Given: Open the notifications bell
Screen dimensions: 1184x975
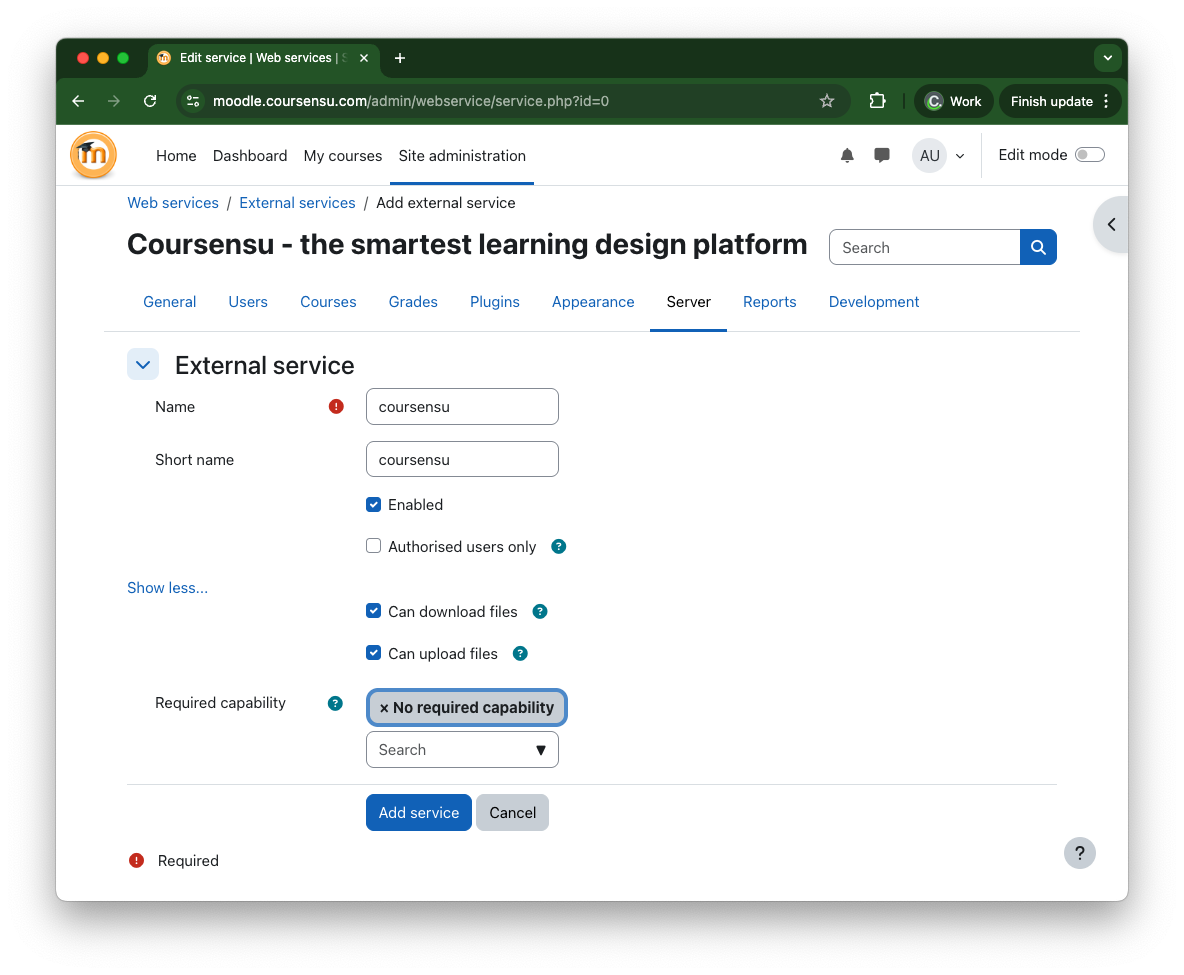Looking at the screenshot, I should coord(847,156).
